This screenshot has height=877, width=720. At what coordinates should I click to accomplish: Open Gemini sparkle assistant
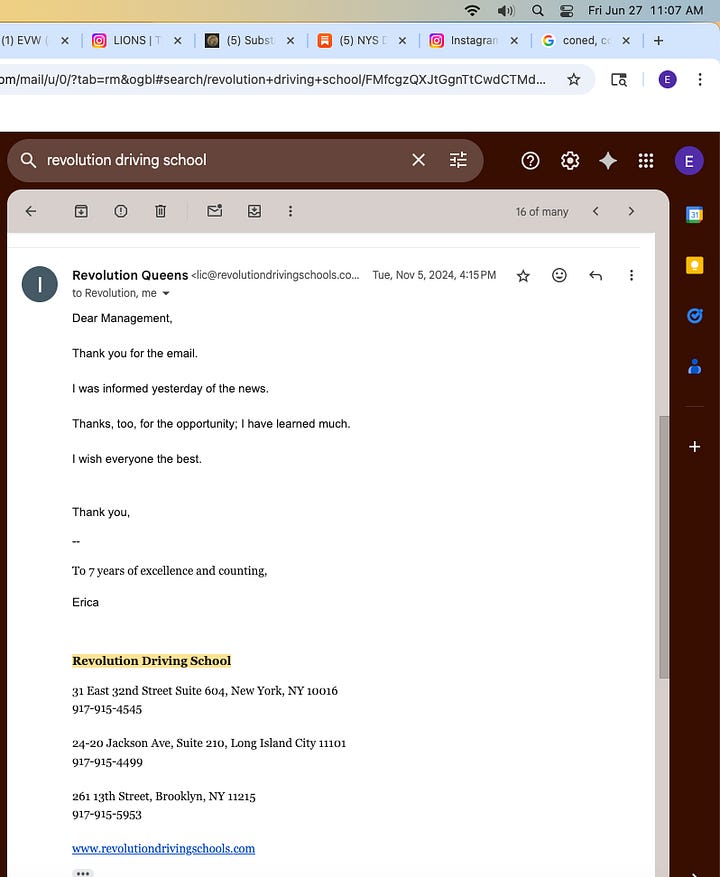pyautogui.click(x=608, y=161)
